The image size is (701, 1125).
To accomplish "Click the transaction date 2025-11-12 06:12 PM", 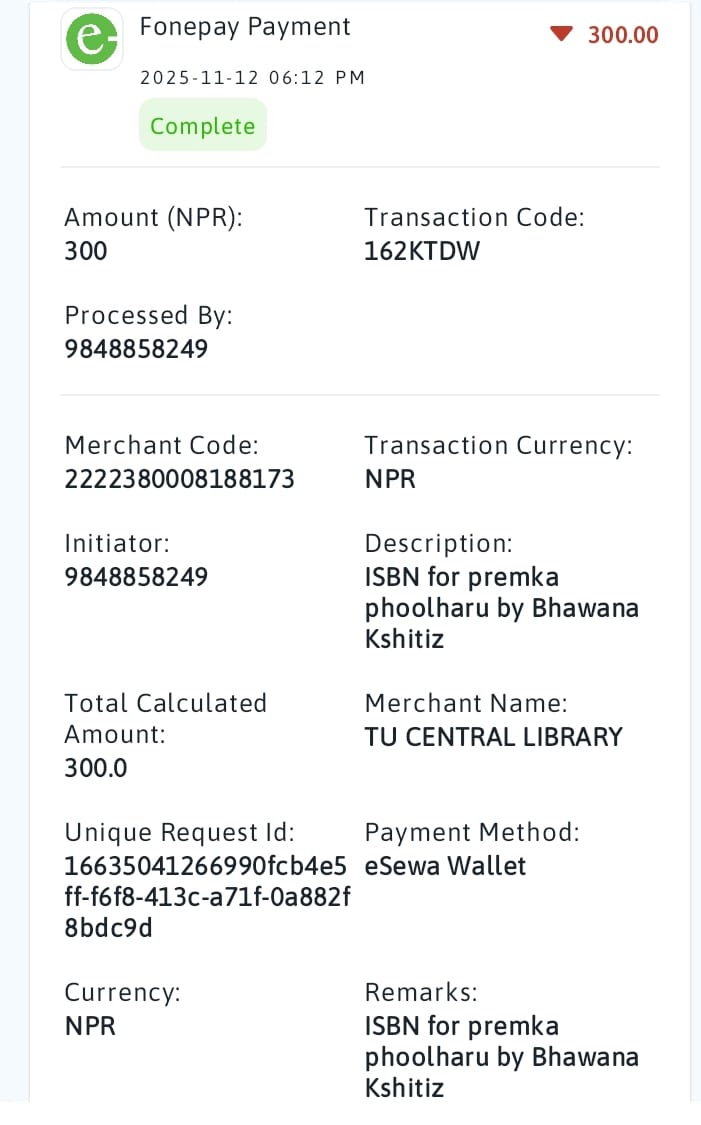I will (252, 77).
